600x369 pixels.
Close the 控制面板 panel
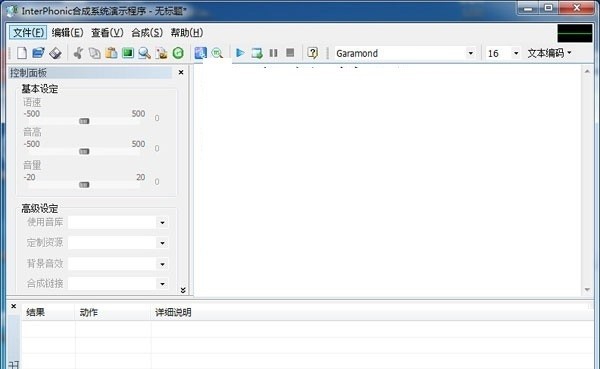(x=181, y=72)
